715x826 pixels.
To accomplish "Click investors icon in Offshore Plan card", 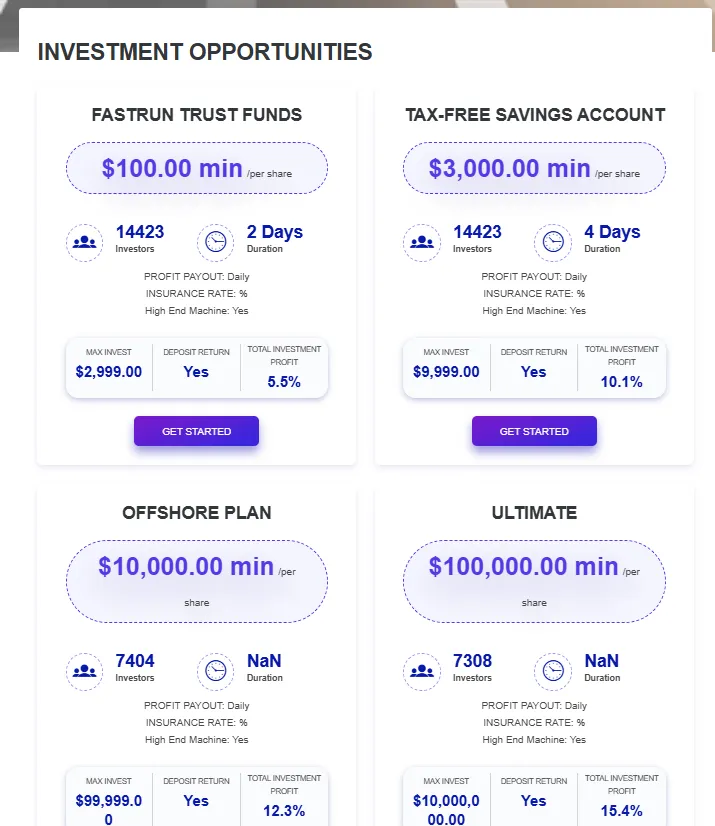I will pos(84,671).
